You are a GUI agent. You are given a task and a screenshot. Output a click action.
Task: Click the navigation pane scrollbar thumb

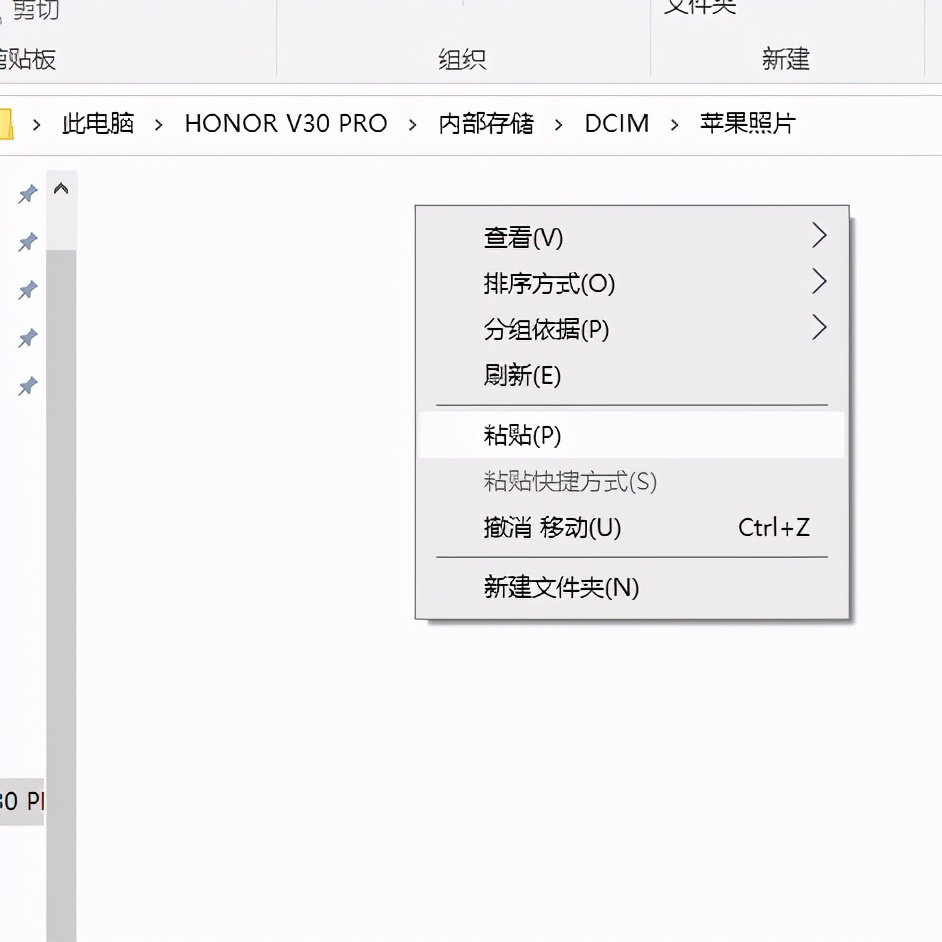tap(61, 595)
